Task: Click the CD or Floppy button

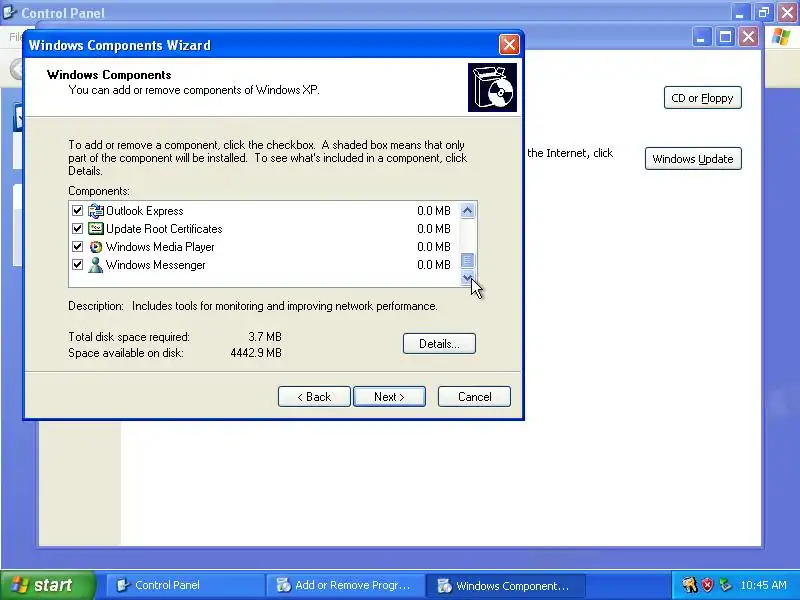Action: [x=703, y=98]
